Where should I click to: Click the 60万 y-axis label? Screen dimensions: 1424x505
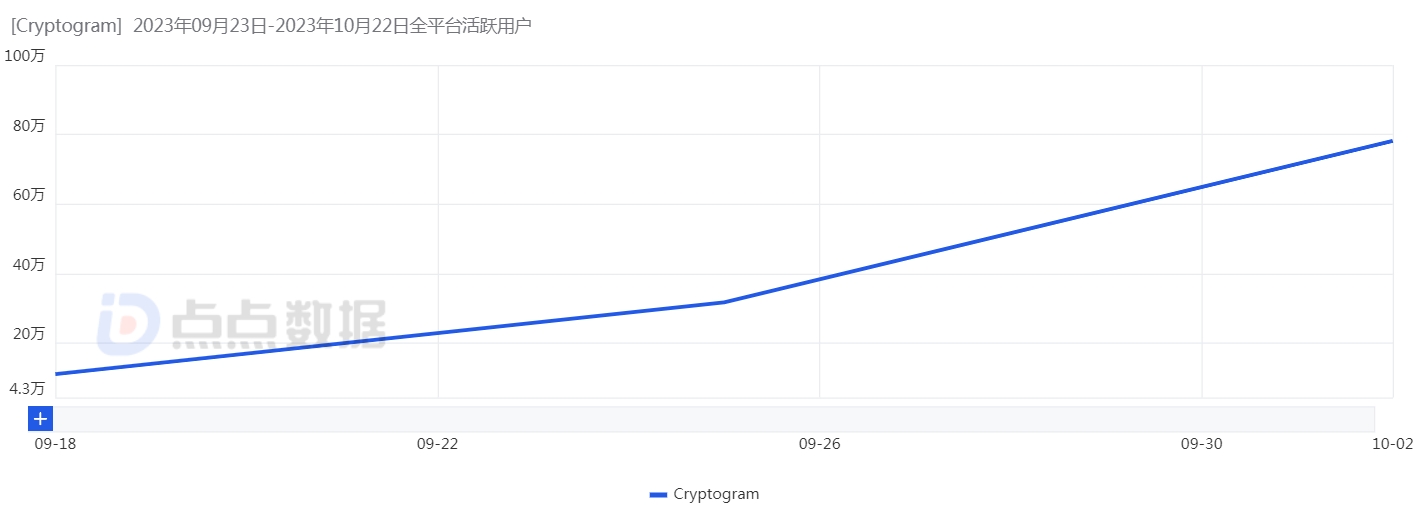coord(29,195)
